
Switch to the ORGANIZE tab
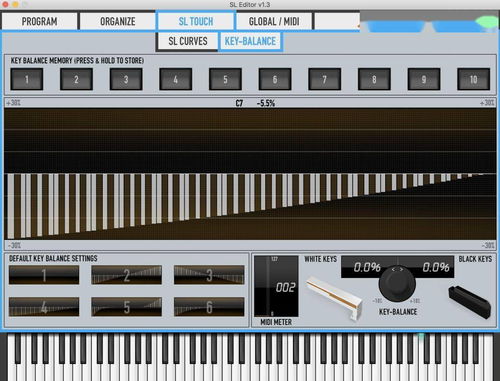(x=118, y=21)
